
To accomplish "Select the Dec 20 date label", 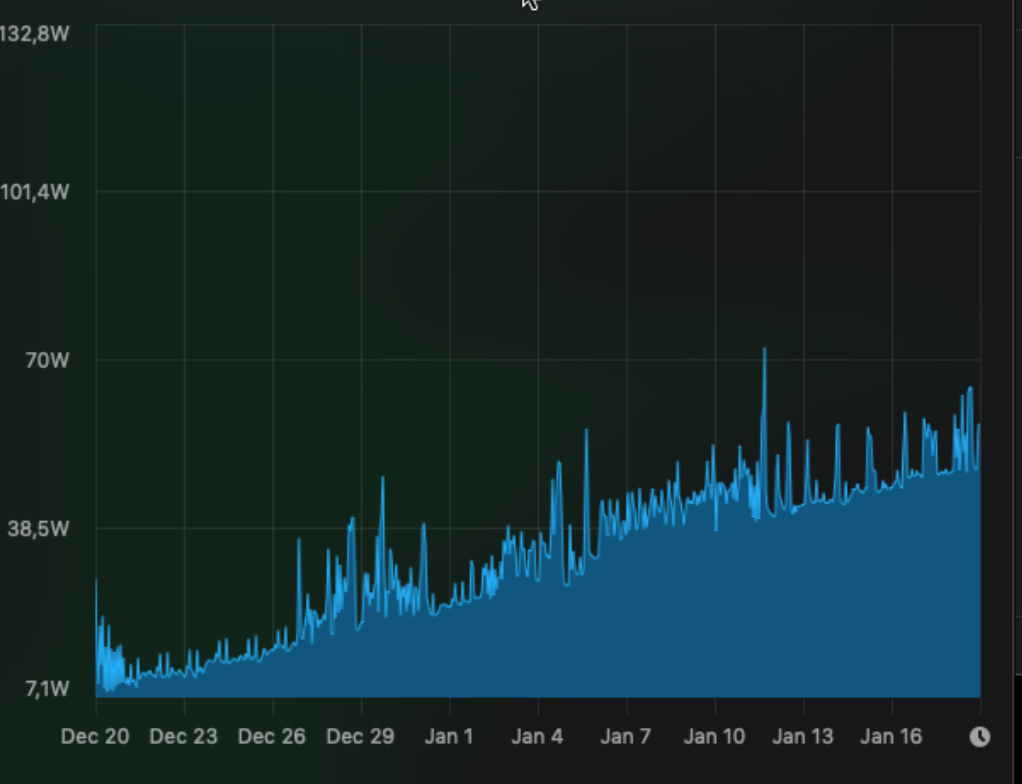I will pyautogui.click(x=95, y=737).
